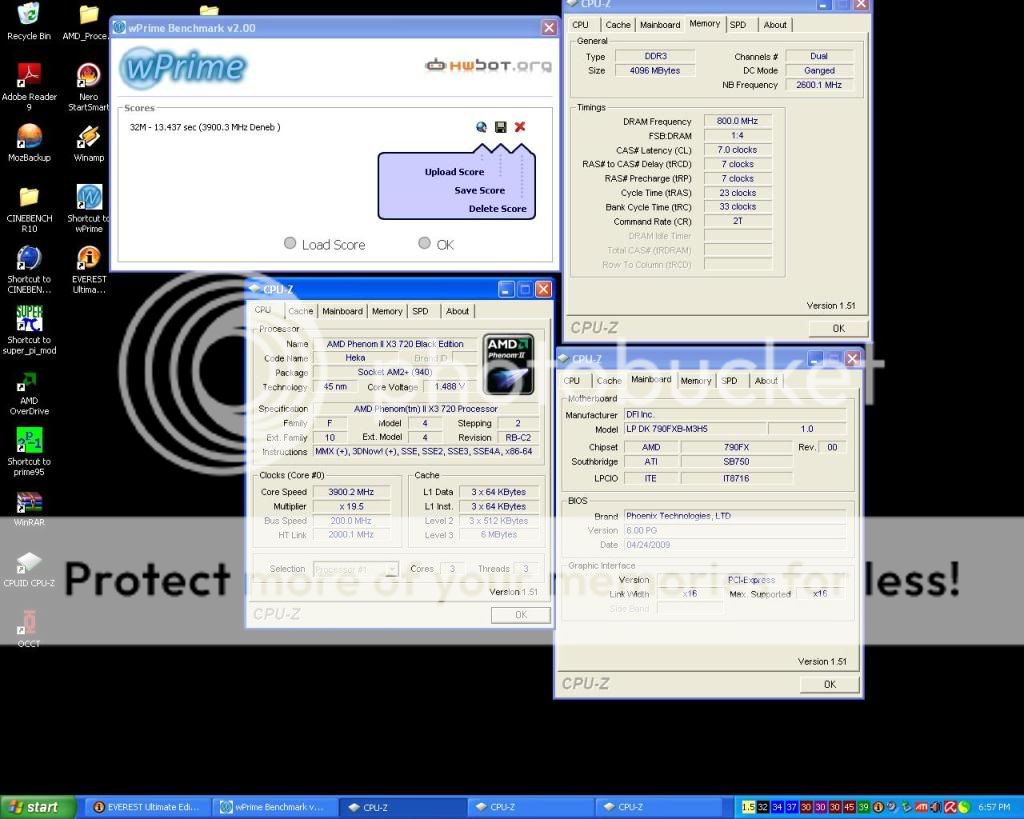1024x819 pixels.
Task: Click the memory size value "4096 MBytes"
Action: pyautogui.click(x=655, y=71)
